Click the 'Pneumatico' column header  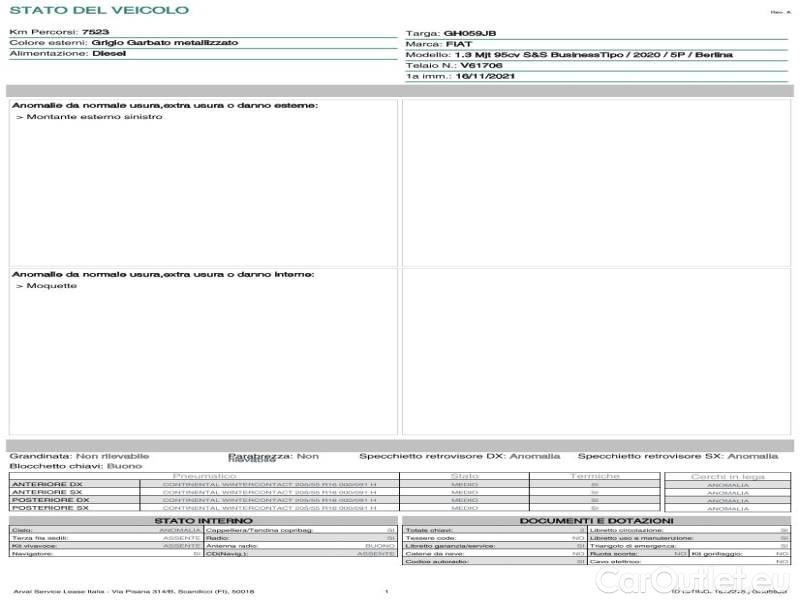pyautogui.click(x=204, y=476)
